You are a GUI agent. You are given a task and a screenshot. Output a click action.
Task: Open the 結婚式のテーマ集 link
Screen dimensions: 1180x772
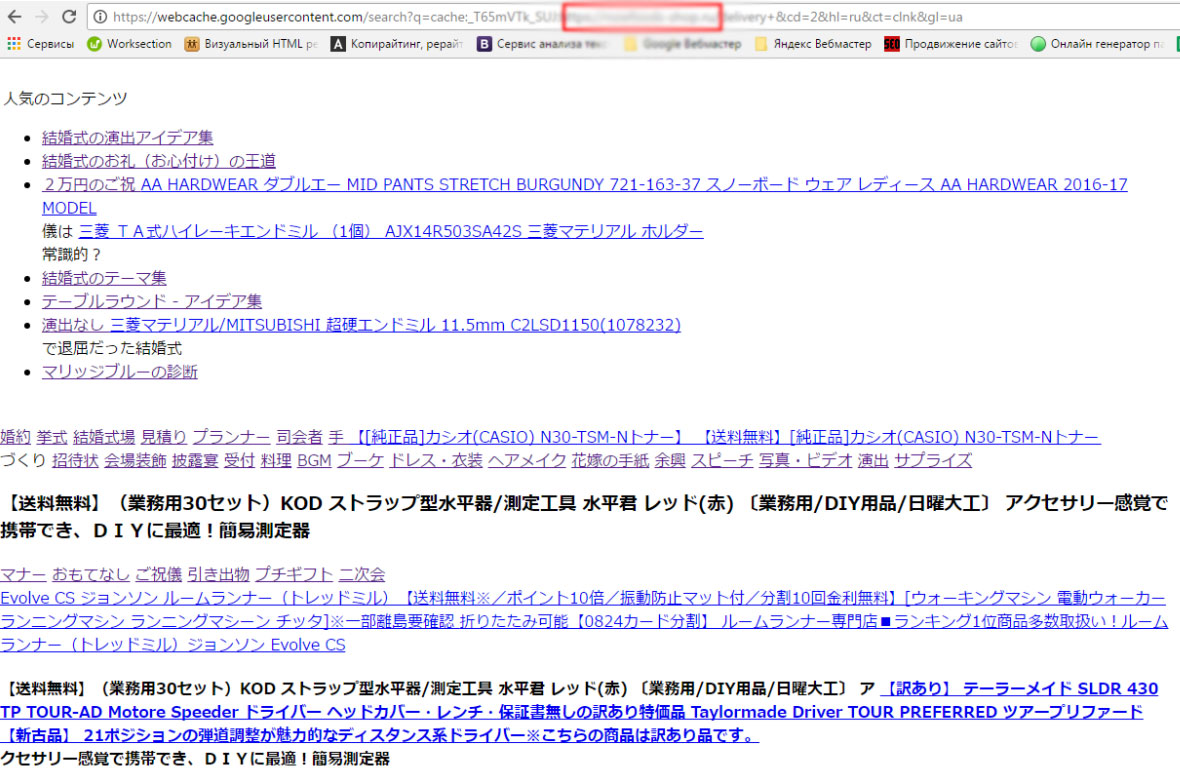point(104,278)
